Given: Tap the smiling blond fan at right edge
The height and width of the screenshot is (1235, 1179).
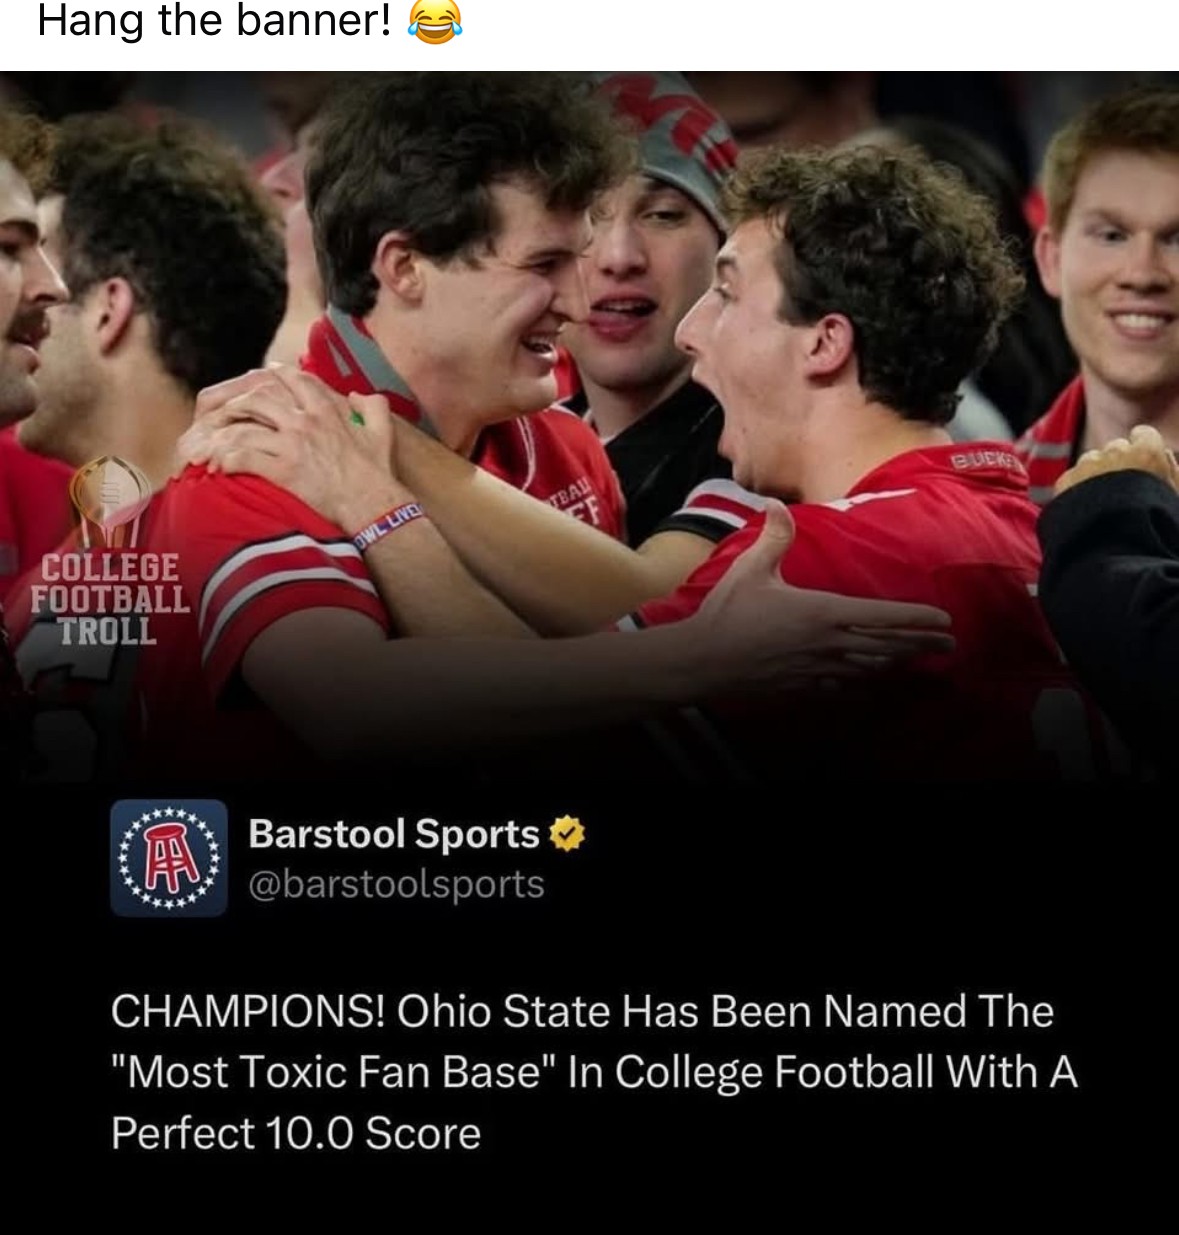Looking at the screenshot, I should click(x=1115, y=260).
